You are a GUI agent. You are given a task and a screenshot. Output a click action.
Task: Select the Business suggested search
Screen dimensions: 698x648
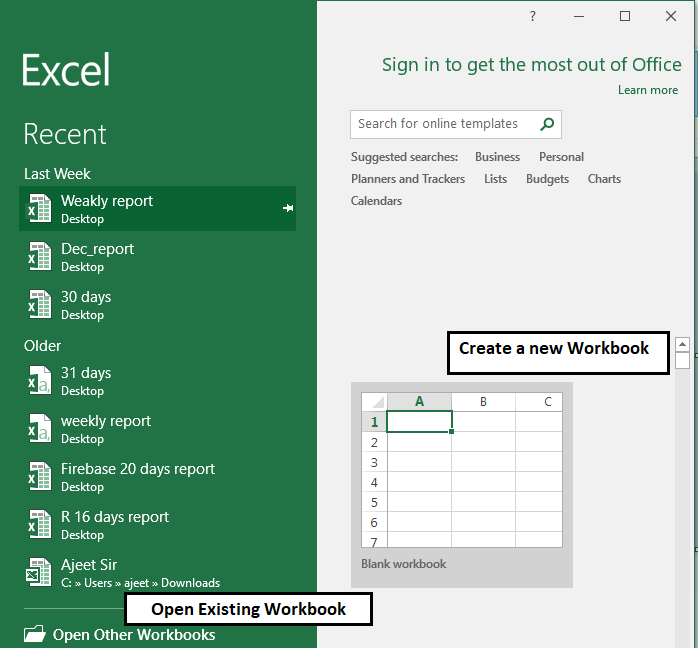point(497,157)
